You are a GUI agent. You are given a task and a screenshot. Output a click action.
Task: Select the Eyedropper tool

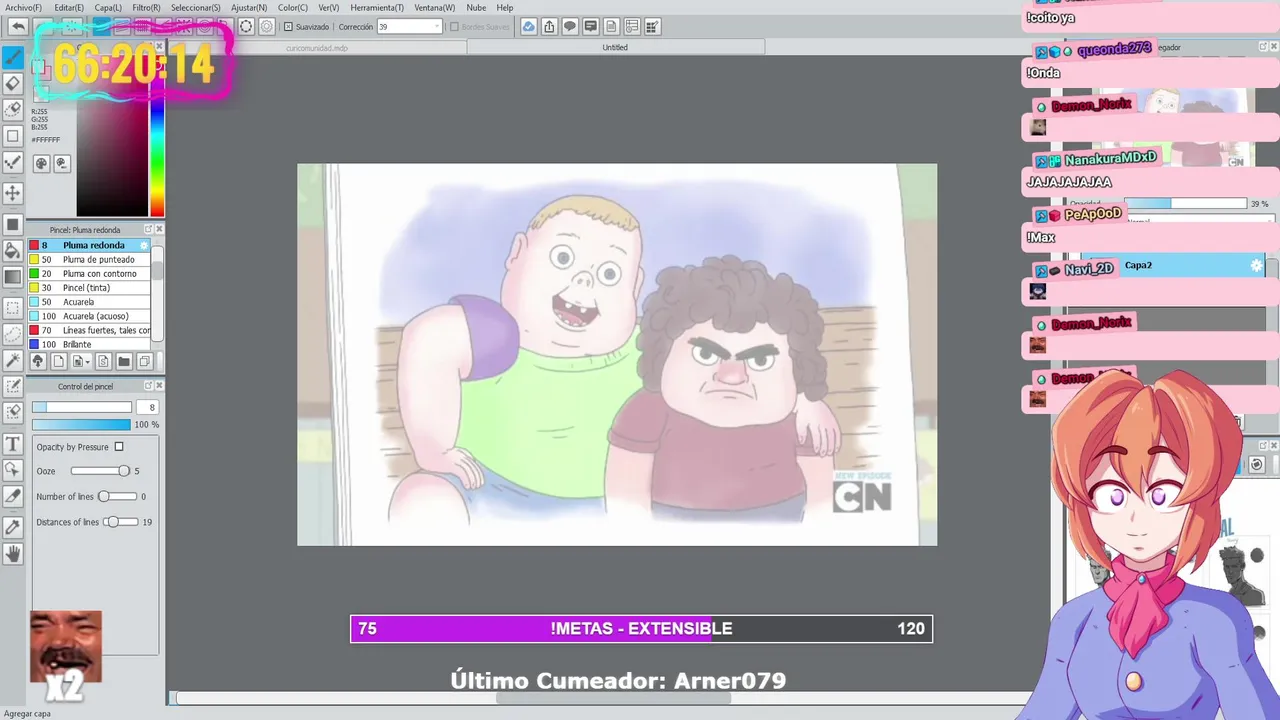pyautogui.click(x=13, y=527)
